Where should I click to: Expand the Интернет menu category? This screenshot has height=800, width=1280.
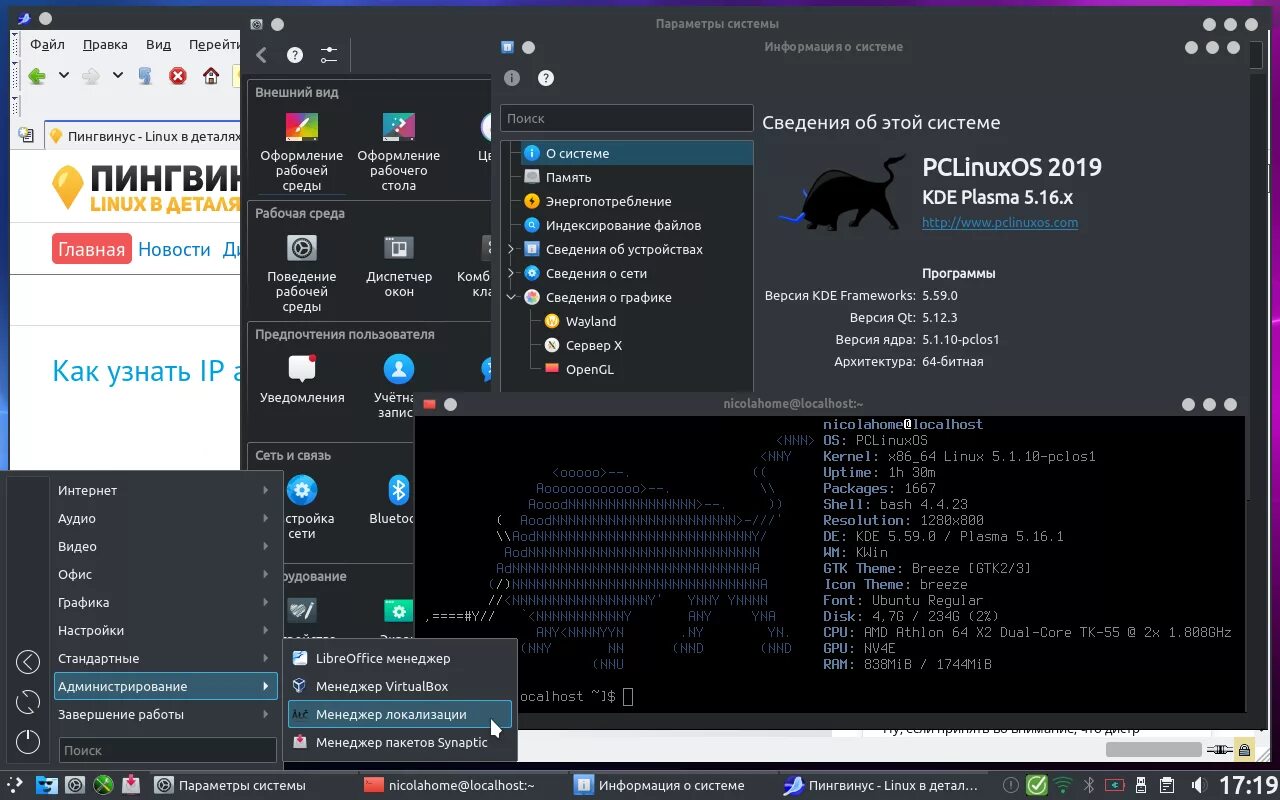click(x=163, y=490)
